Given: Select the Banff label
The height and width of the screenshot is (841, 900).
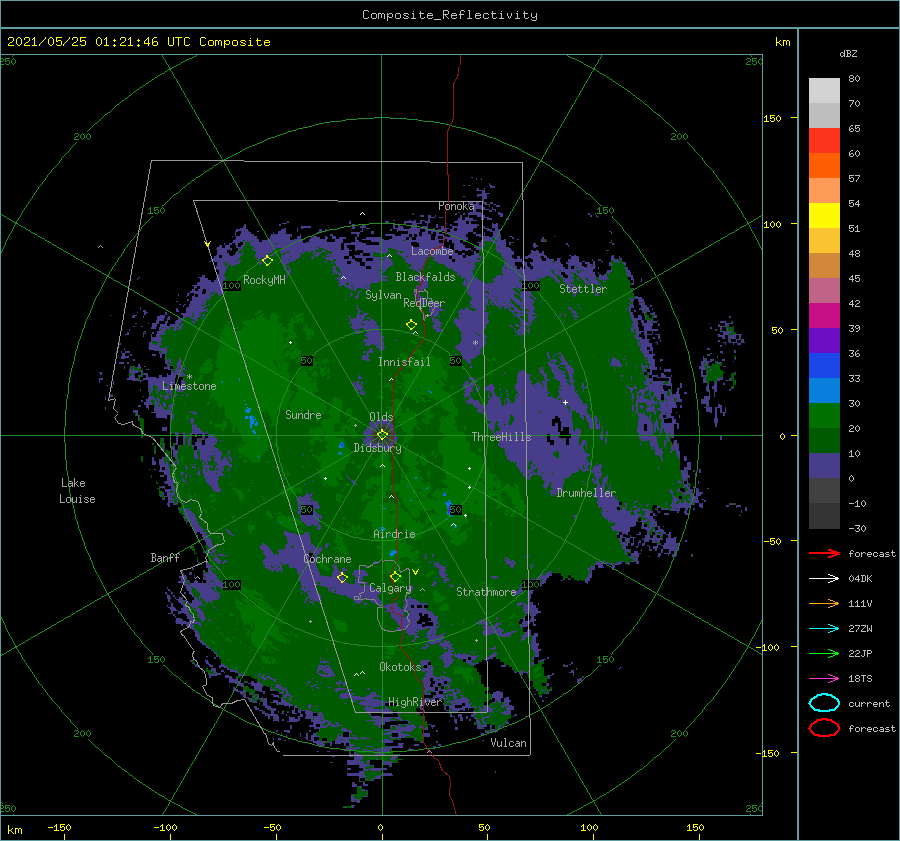Looking at the screenshot, I should click(165, 557).
